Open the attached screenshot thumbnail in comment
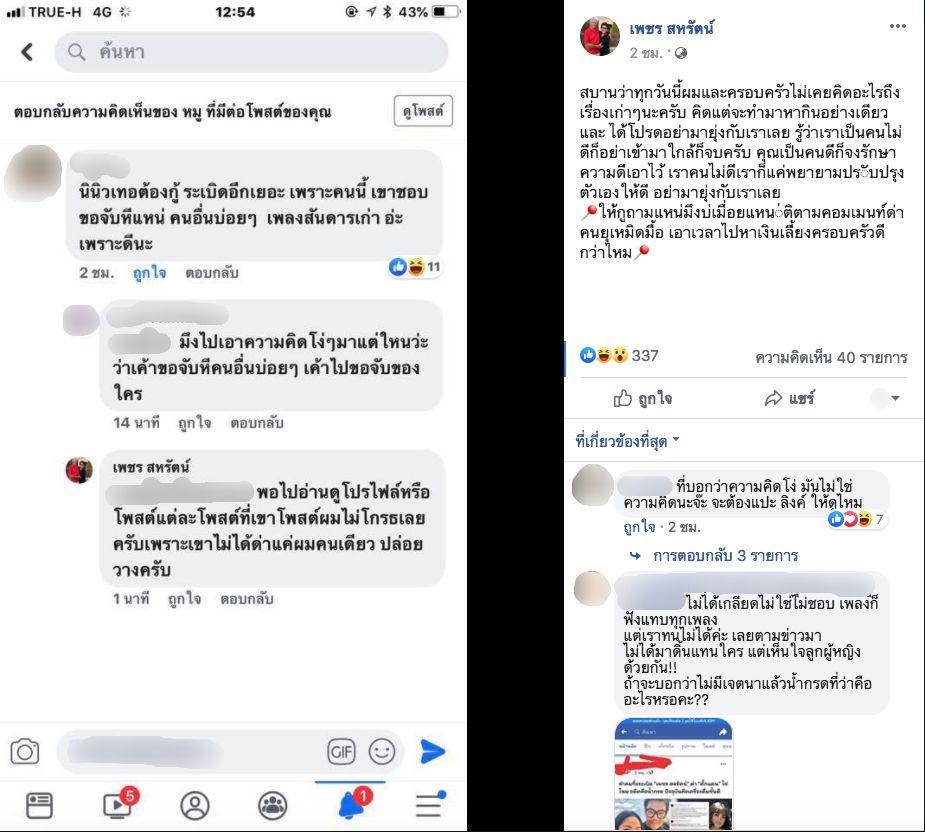Image resolution: width=925 pixels, height=832 pixels. (x=673, y=774)
